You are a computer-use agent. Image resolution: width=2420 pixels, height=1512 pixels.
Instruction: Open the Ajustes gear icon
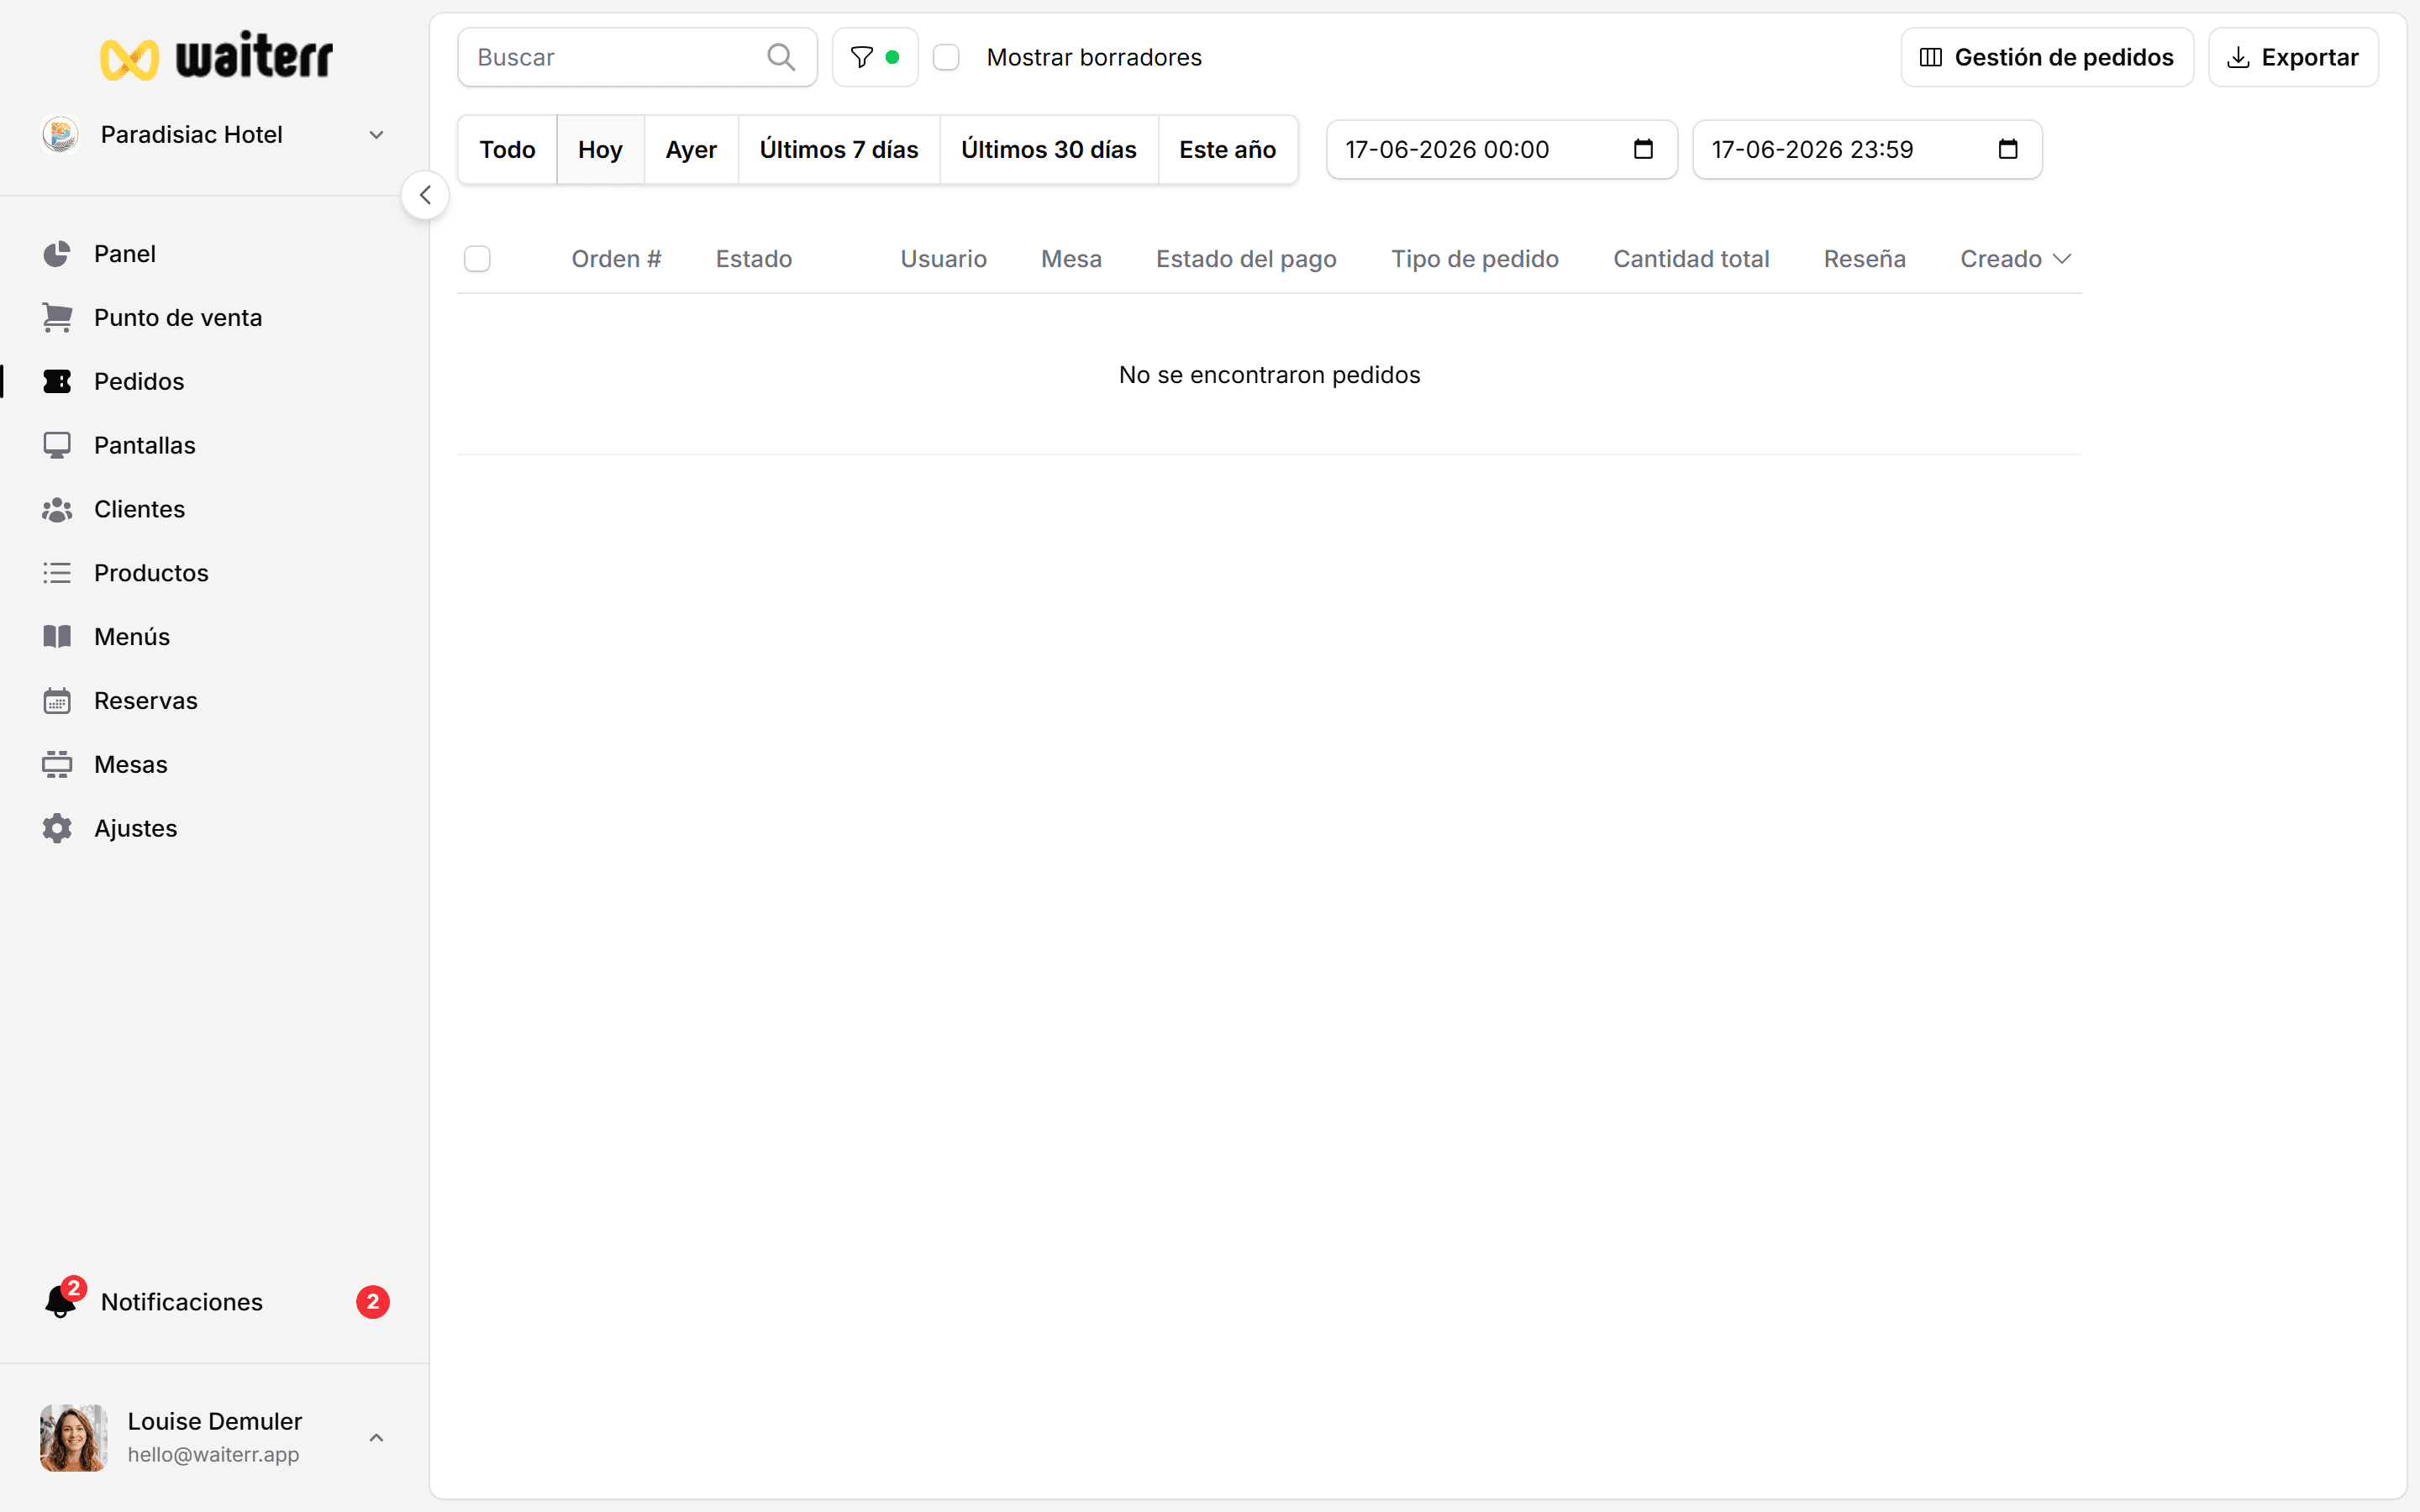point(57,828)
